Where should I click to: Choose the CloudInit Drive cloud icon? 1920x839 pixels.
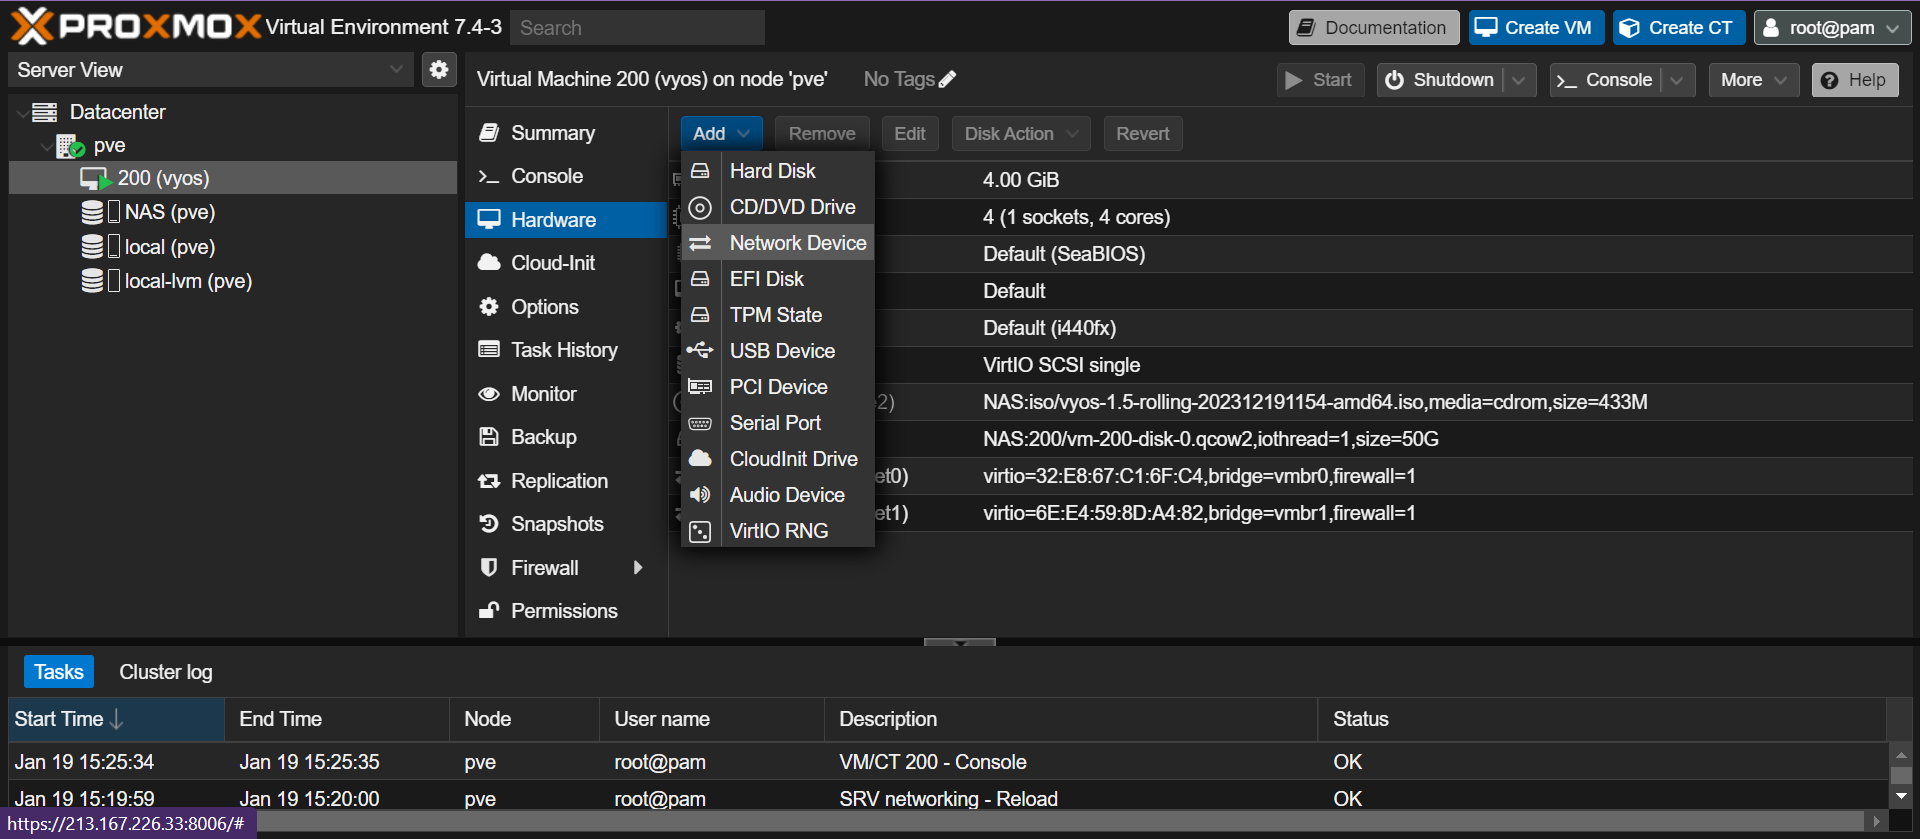coord(700,458)
